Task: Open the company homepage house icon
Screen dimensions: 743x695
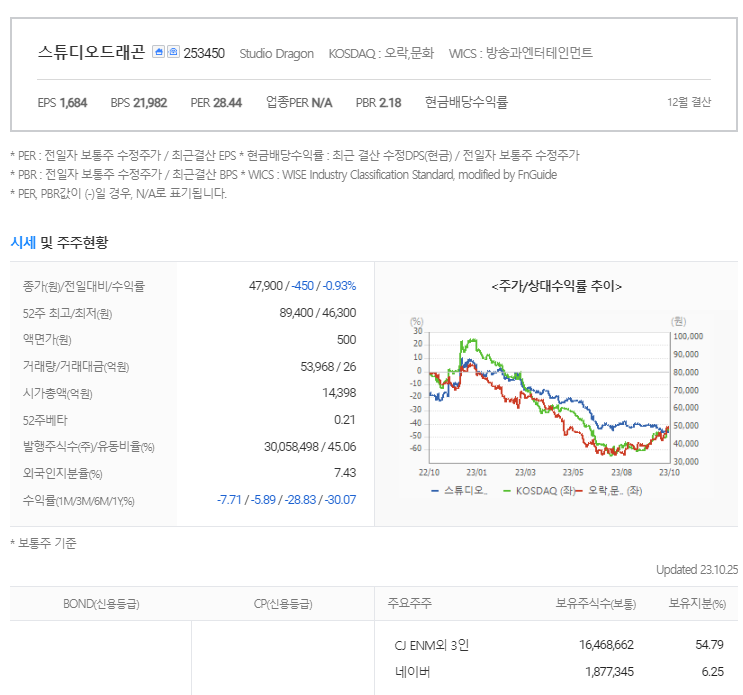Action: pos(158,52)
